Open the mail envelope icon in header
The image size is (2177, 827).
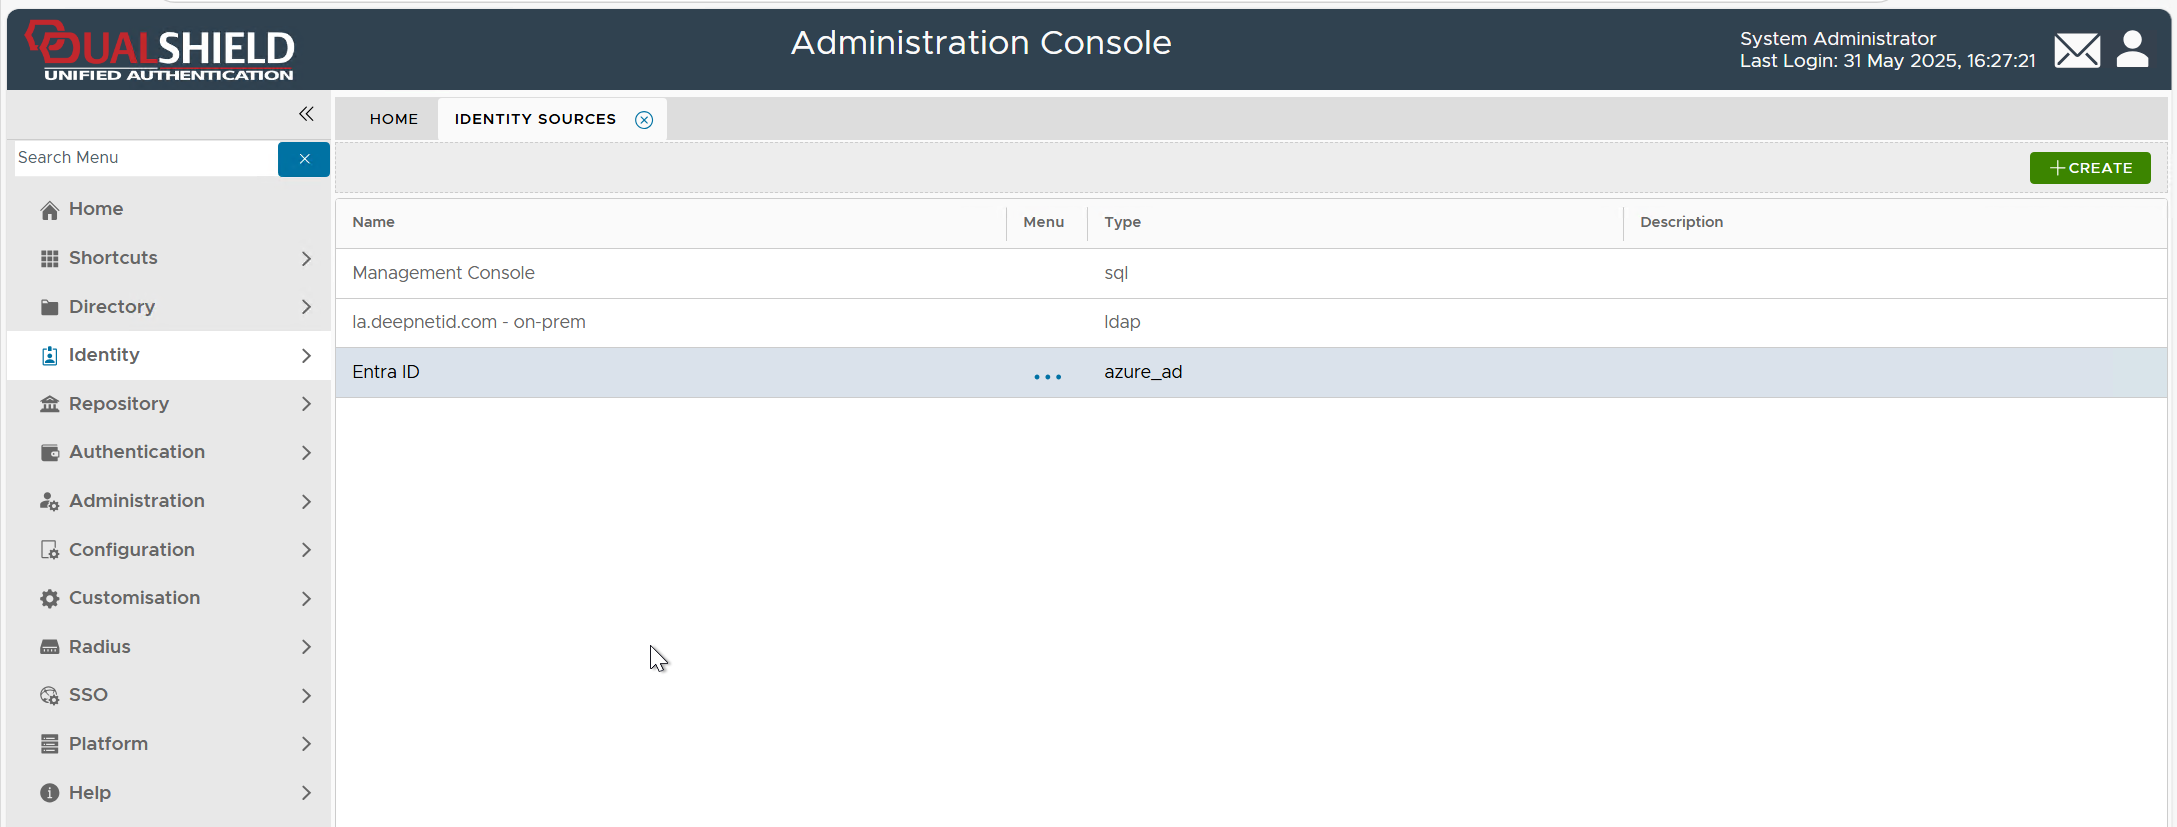[x=2076, y=50]
